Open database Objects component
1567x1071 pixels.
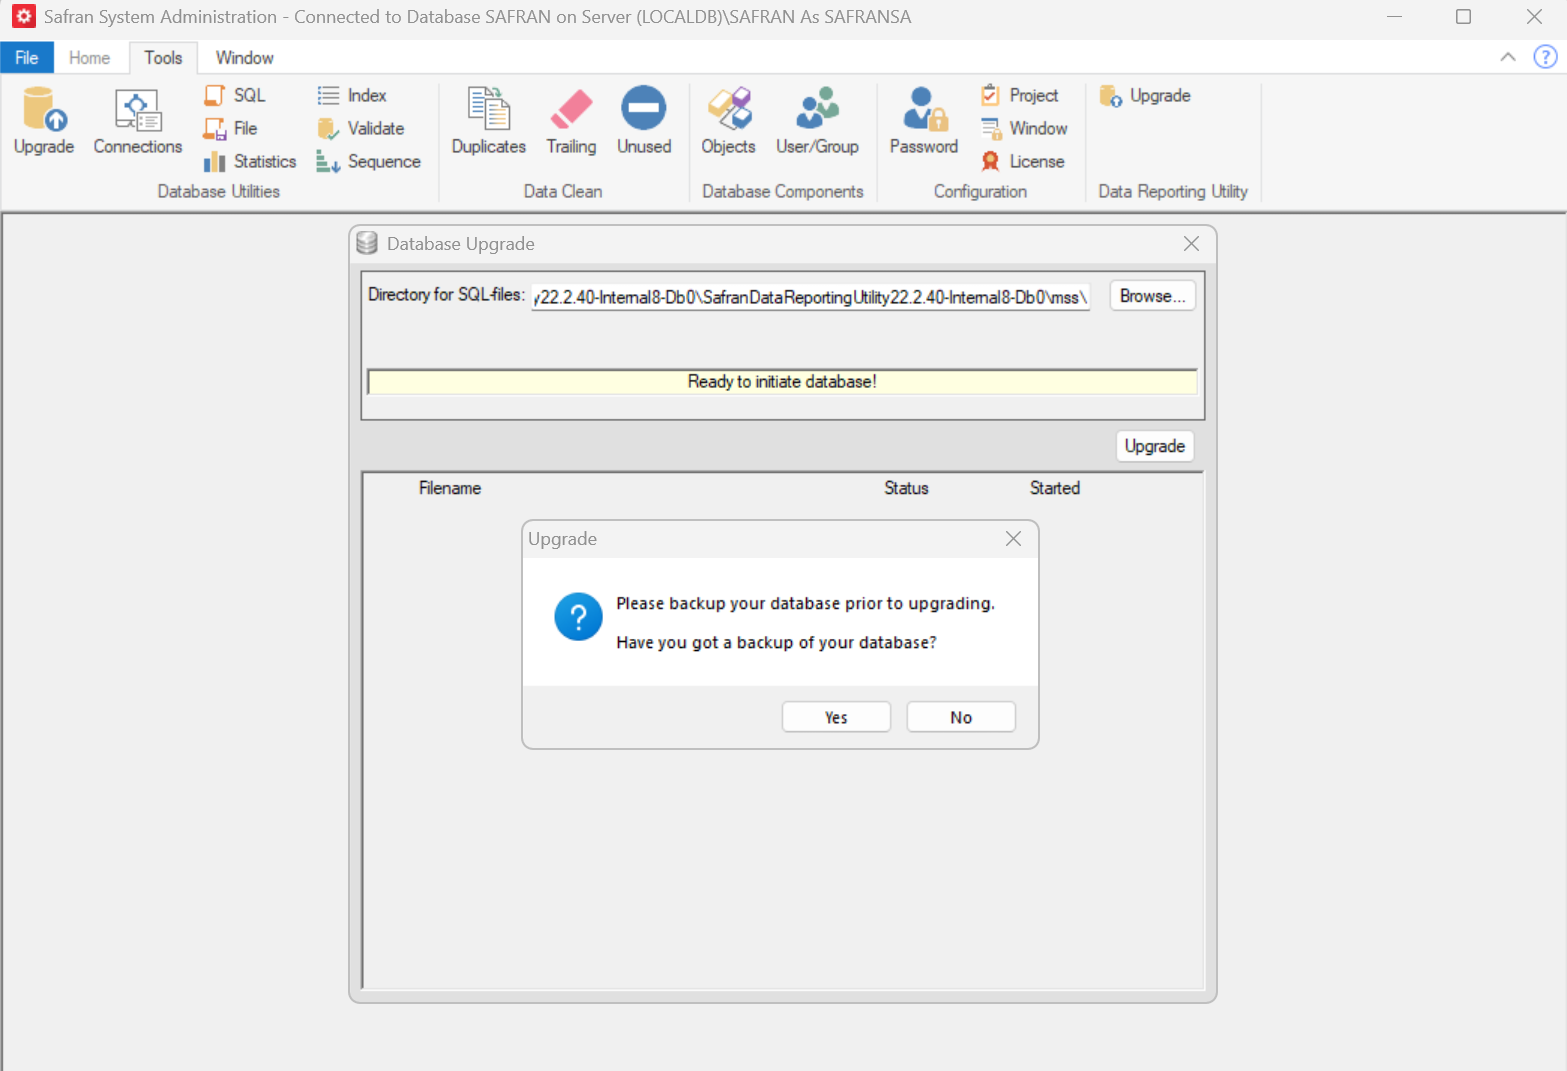click(728, 120)
